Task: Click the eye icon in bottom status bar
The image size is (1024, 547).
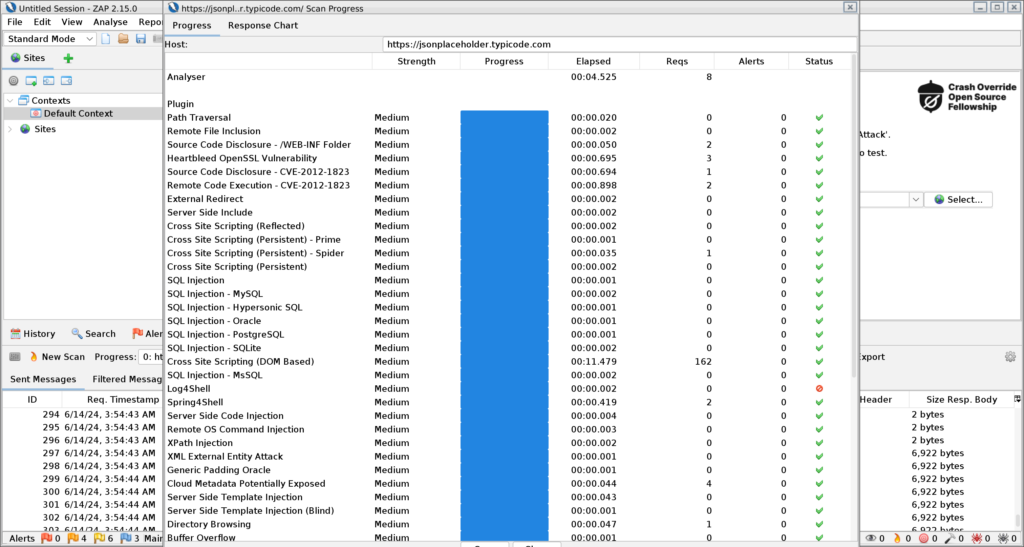Action: pyautogui.click(x=871, y=539)
